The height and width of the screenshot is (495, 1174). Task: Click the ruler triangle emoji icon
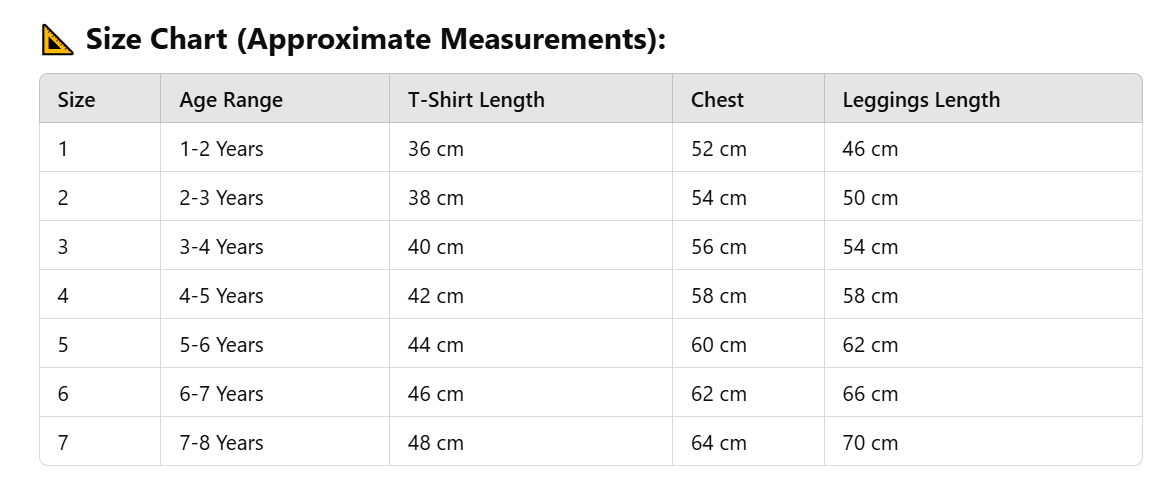coord(58,40)
